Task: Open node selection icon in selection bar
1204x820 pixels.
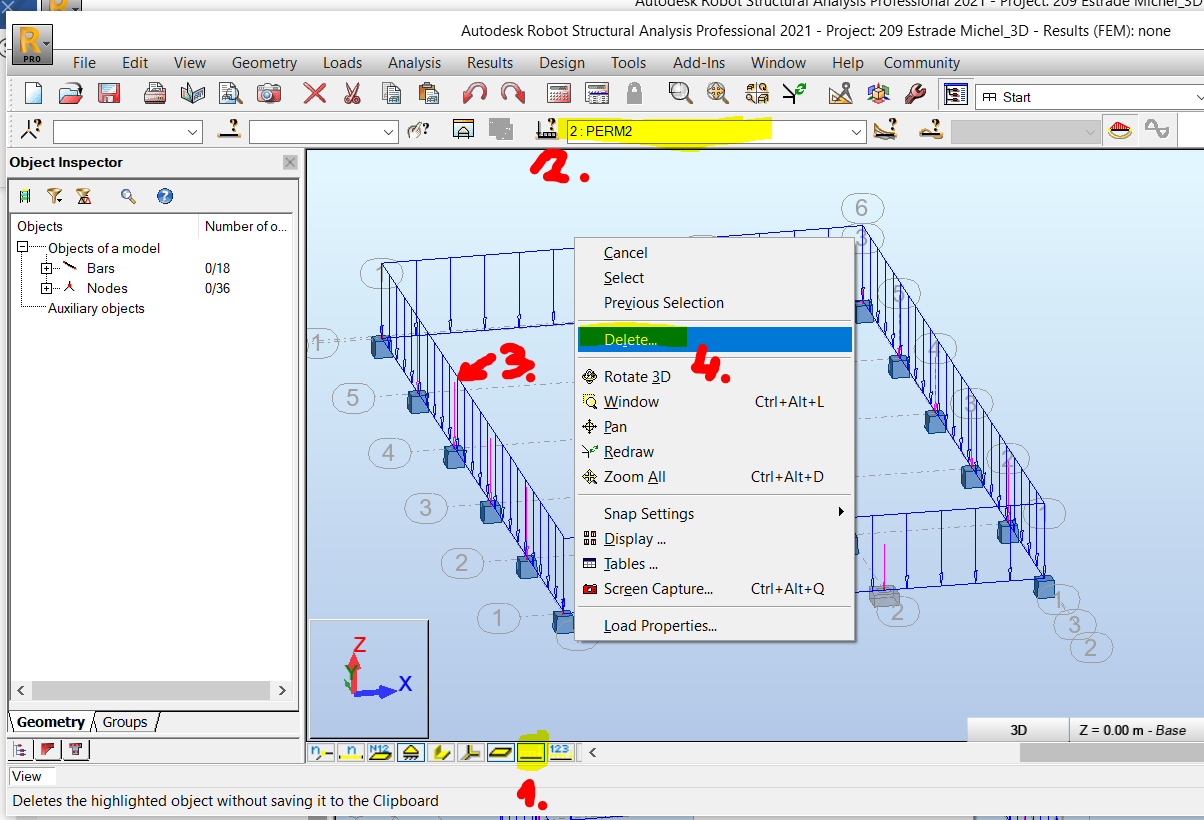Action: pyautogui.click(x=33, y=130)
